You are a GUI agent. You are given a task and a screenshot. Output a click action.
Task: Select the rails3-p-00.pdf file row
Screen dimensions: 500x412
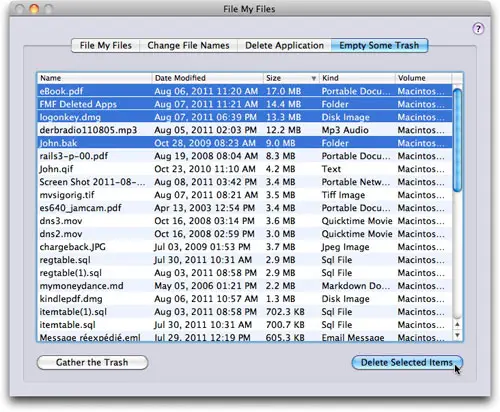click(245, 156)
